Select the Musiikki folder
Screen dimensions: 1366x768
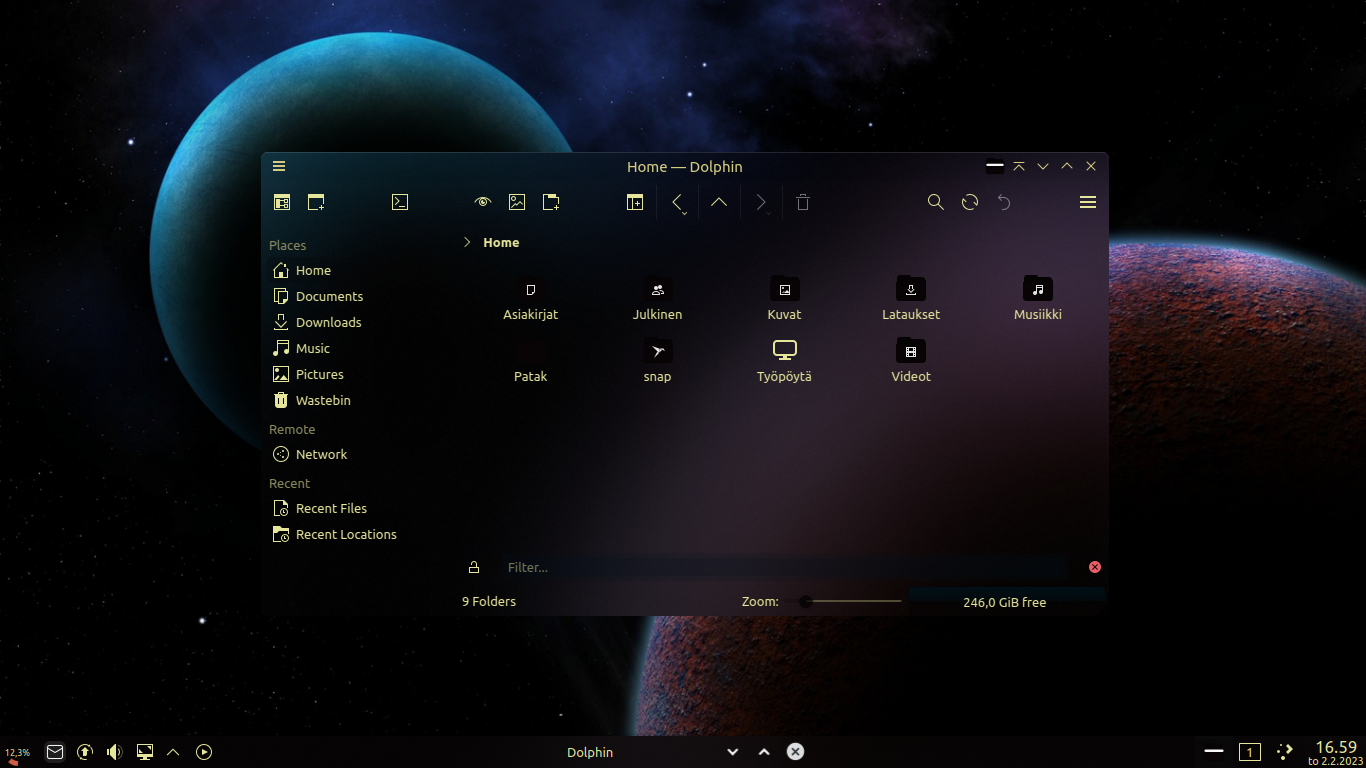click(1038, 298)
